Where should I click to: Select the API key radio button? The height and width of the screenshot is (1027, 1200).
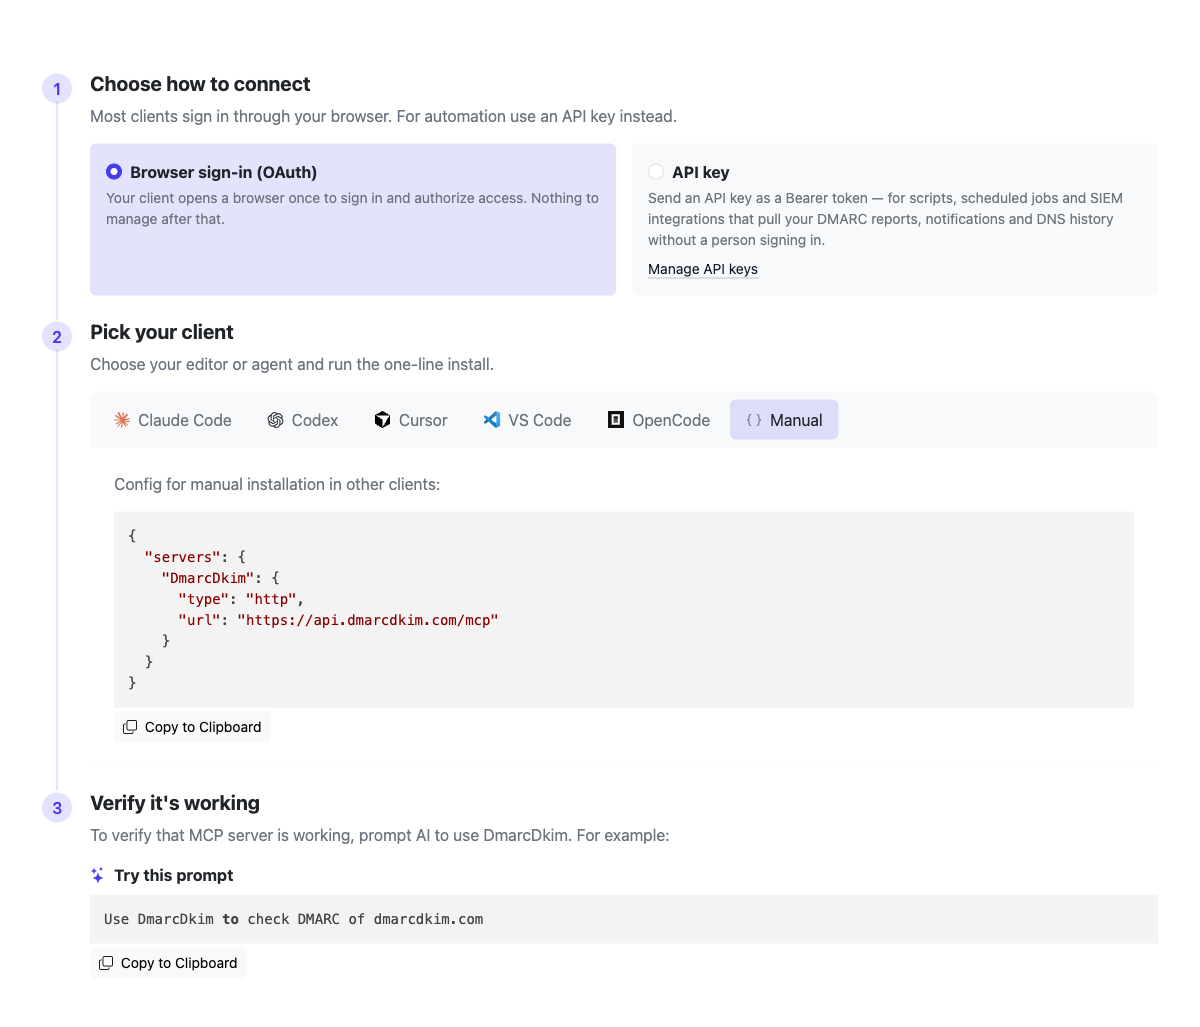(x=656, y=172)
